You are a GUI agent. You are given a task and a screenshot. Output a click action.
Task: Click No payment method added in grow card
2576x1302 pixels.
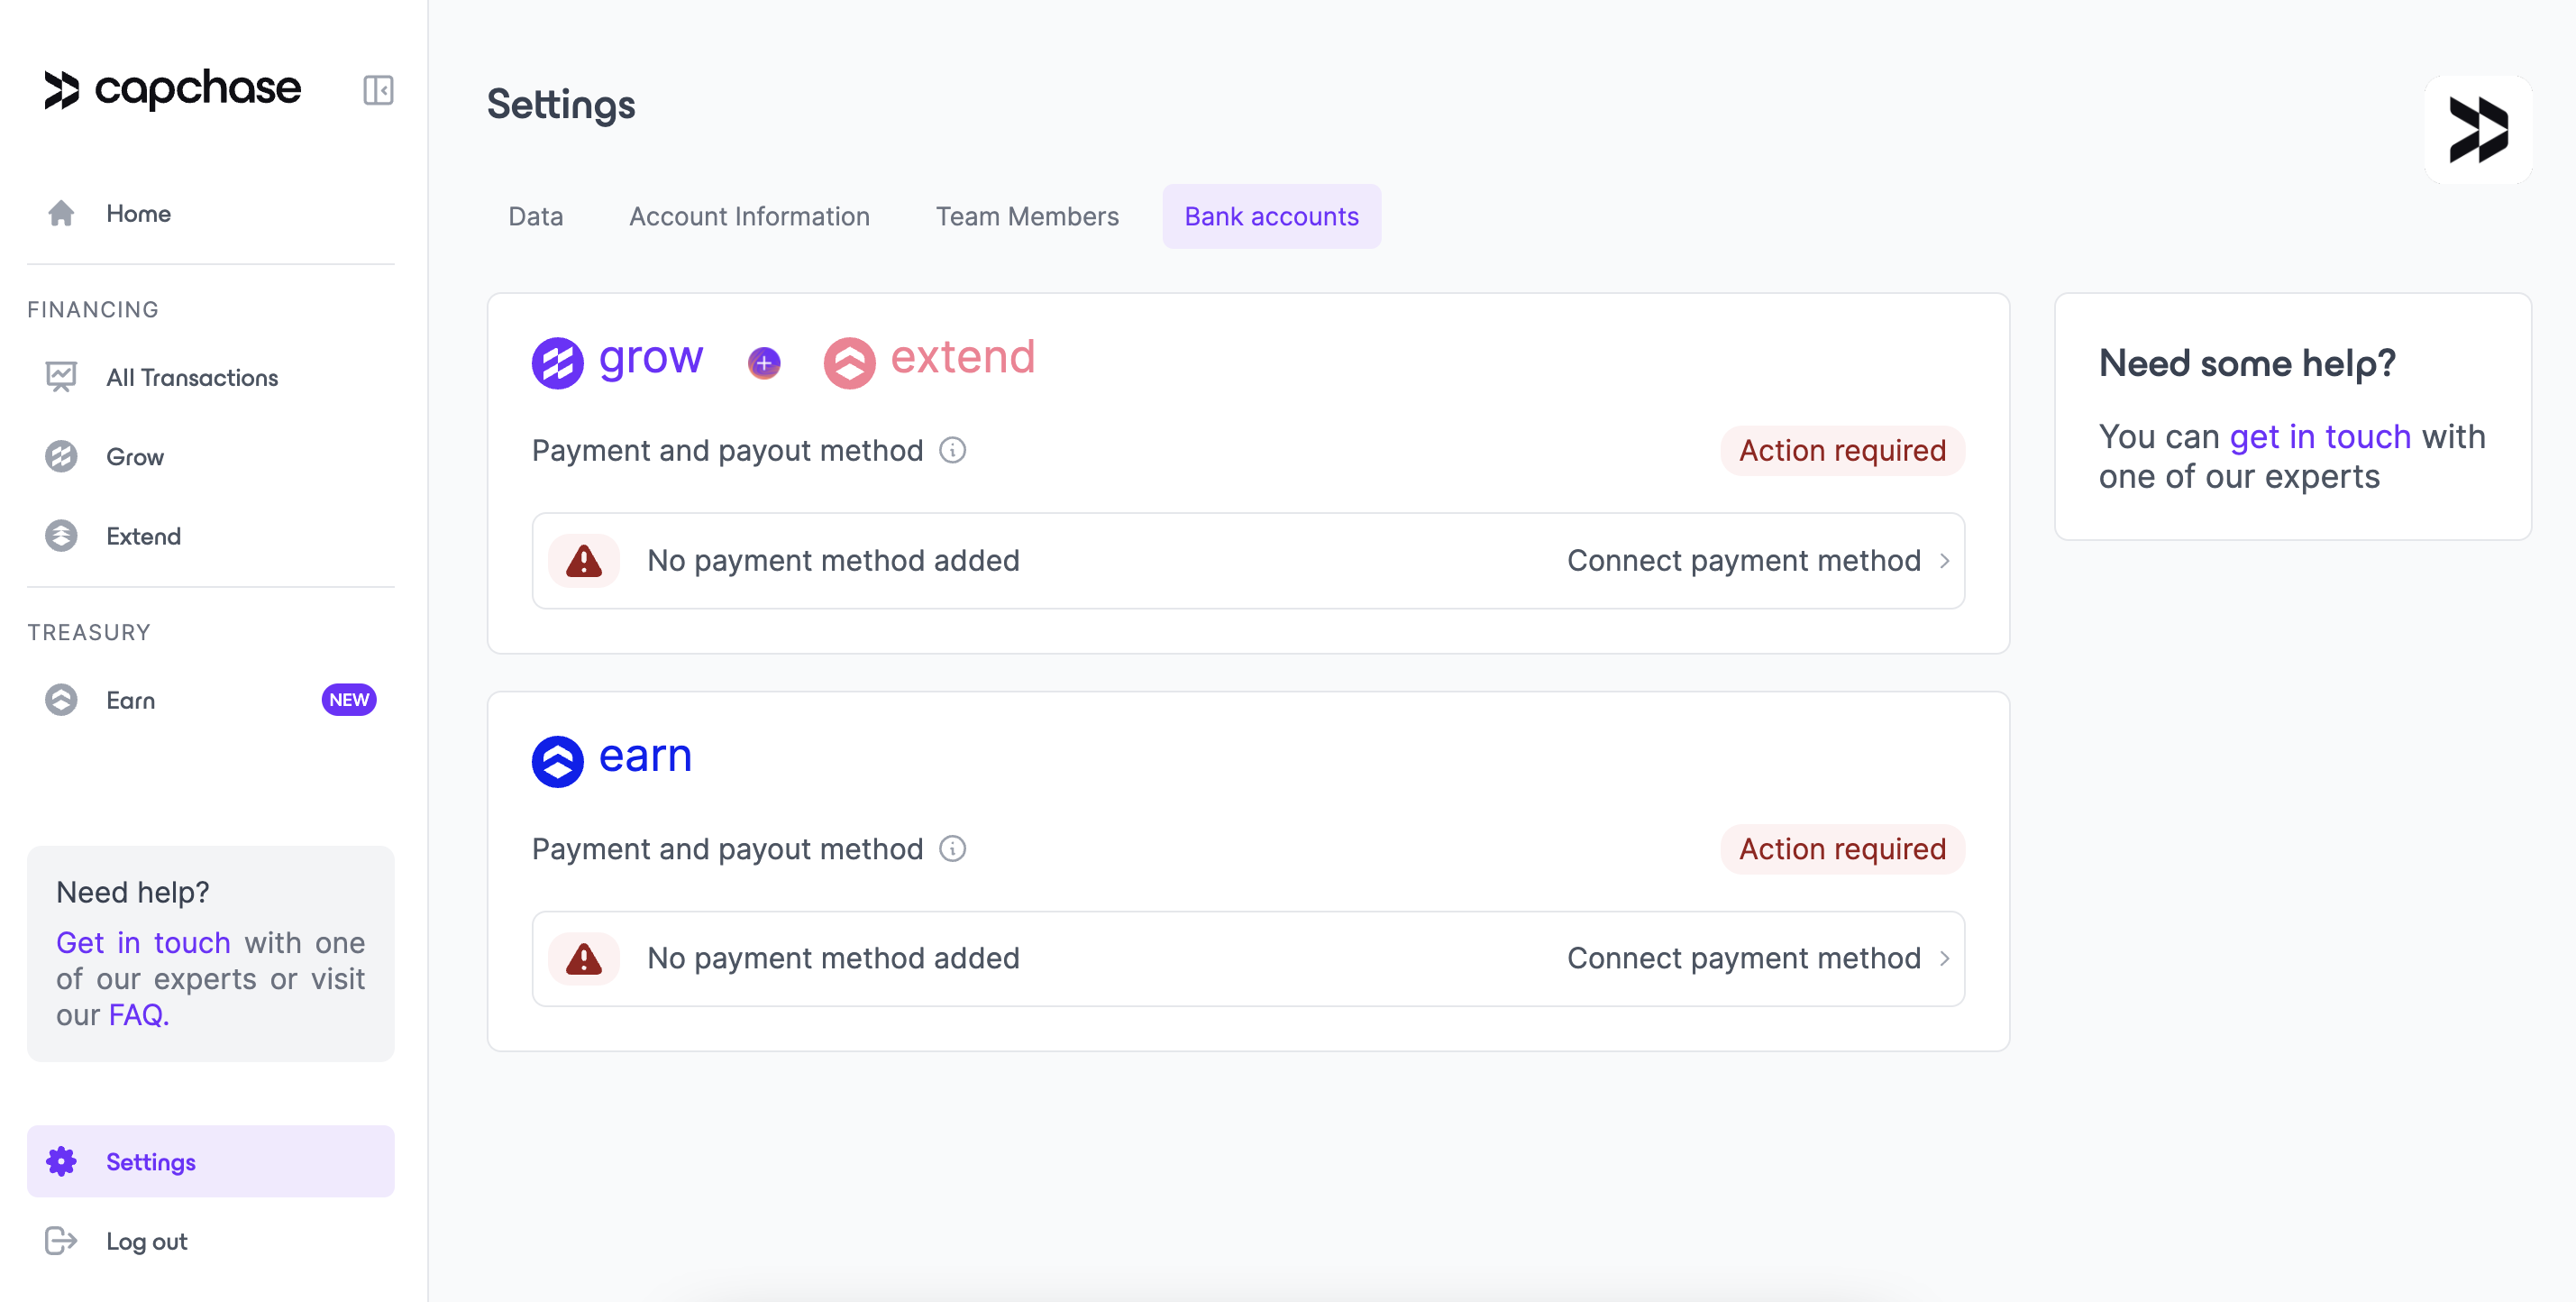pyautogui.click(x=833, y=560)
